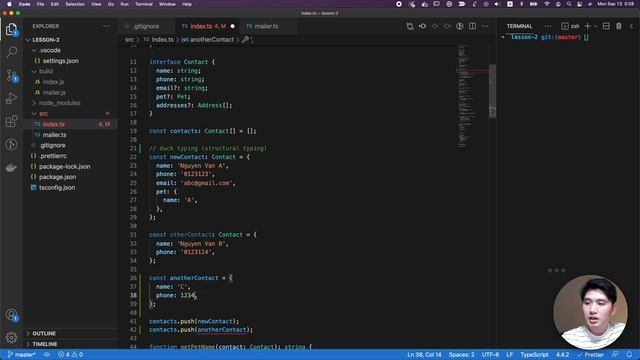
Task: Open the Source Control view
Action: tap(11, 75)
